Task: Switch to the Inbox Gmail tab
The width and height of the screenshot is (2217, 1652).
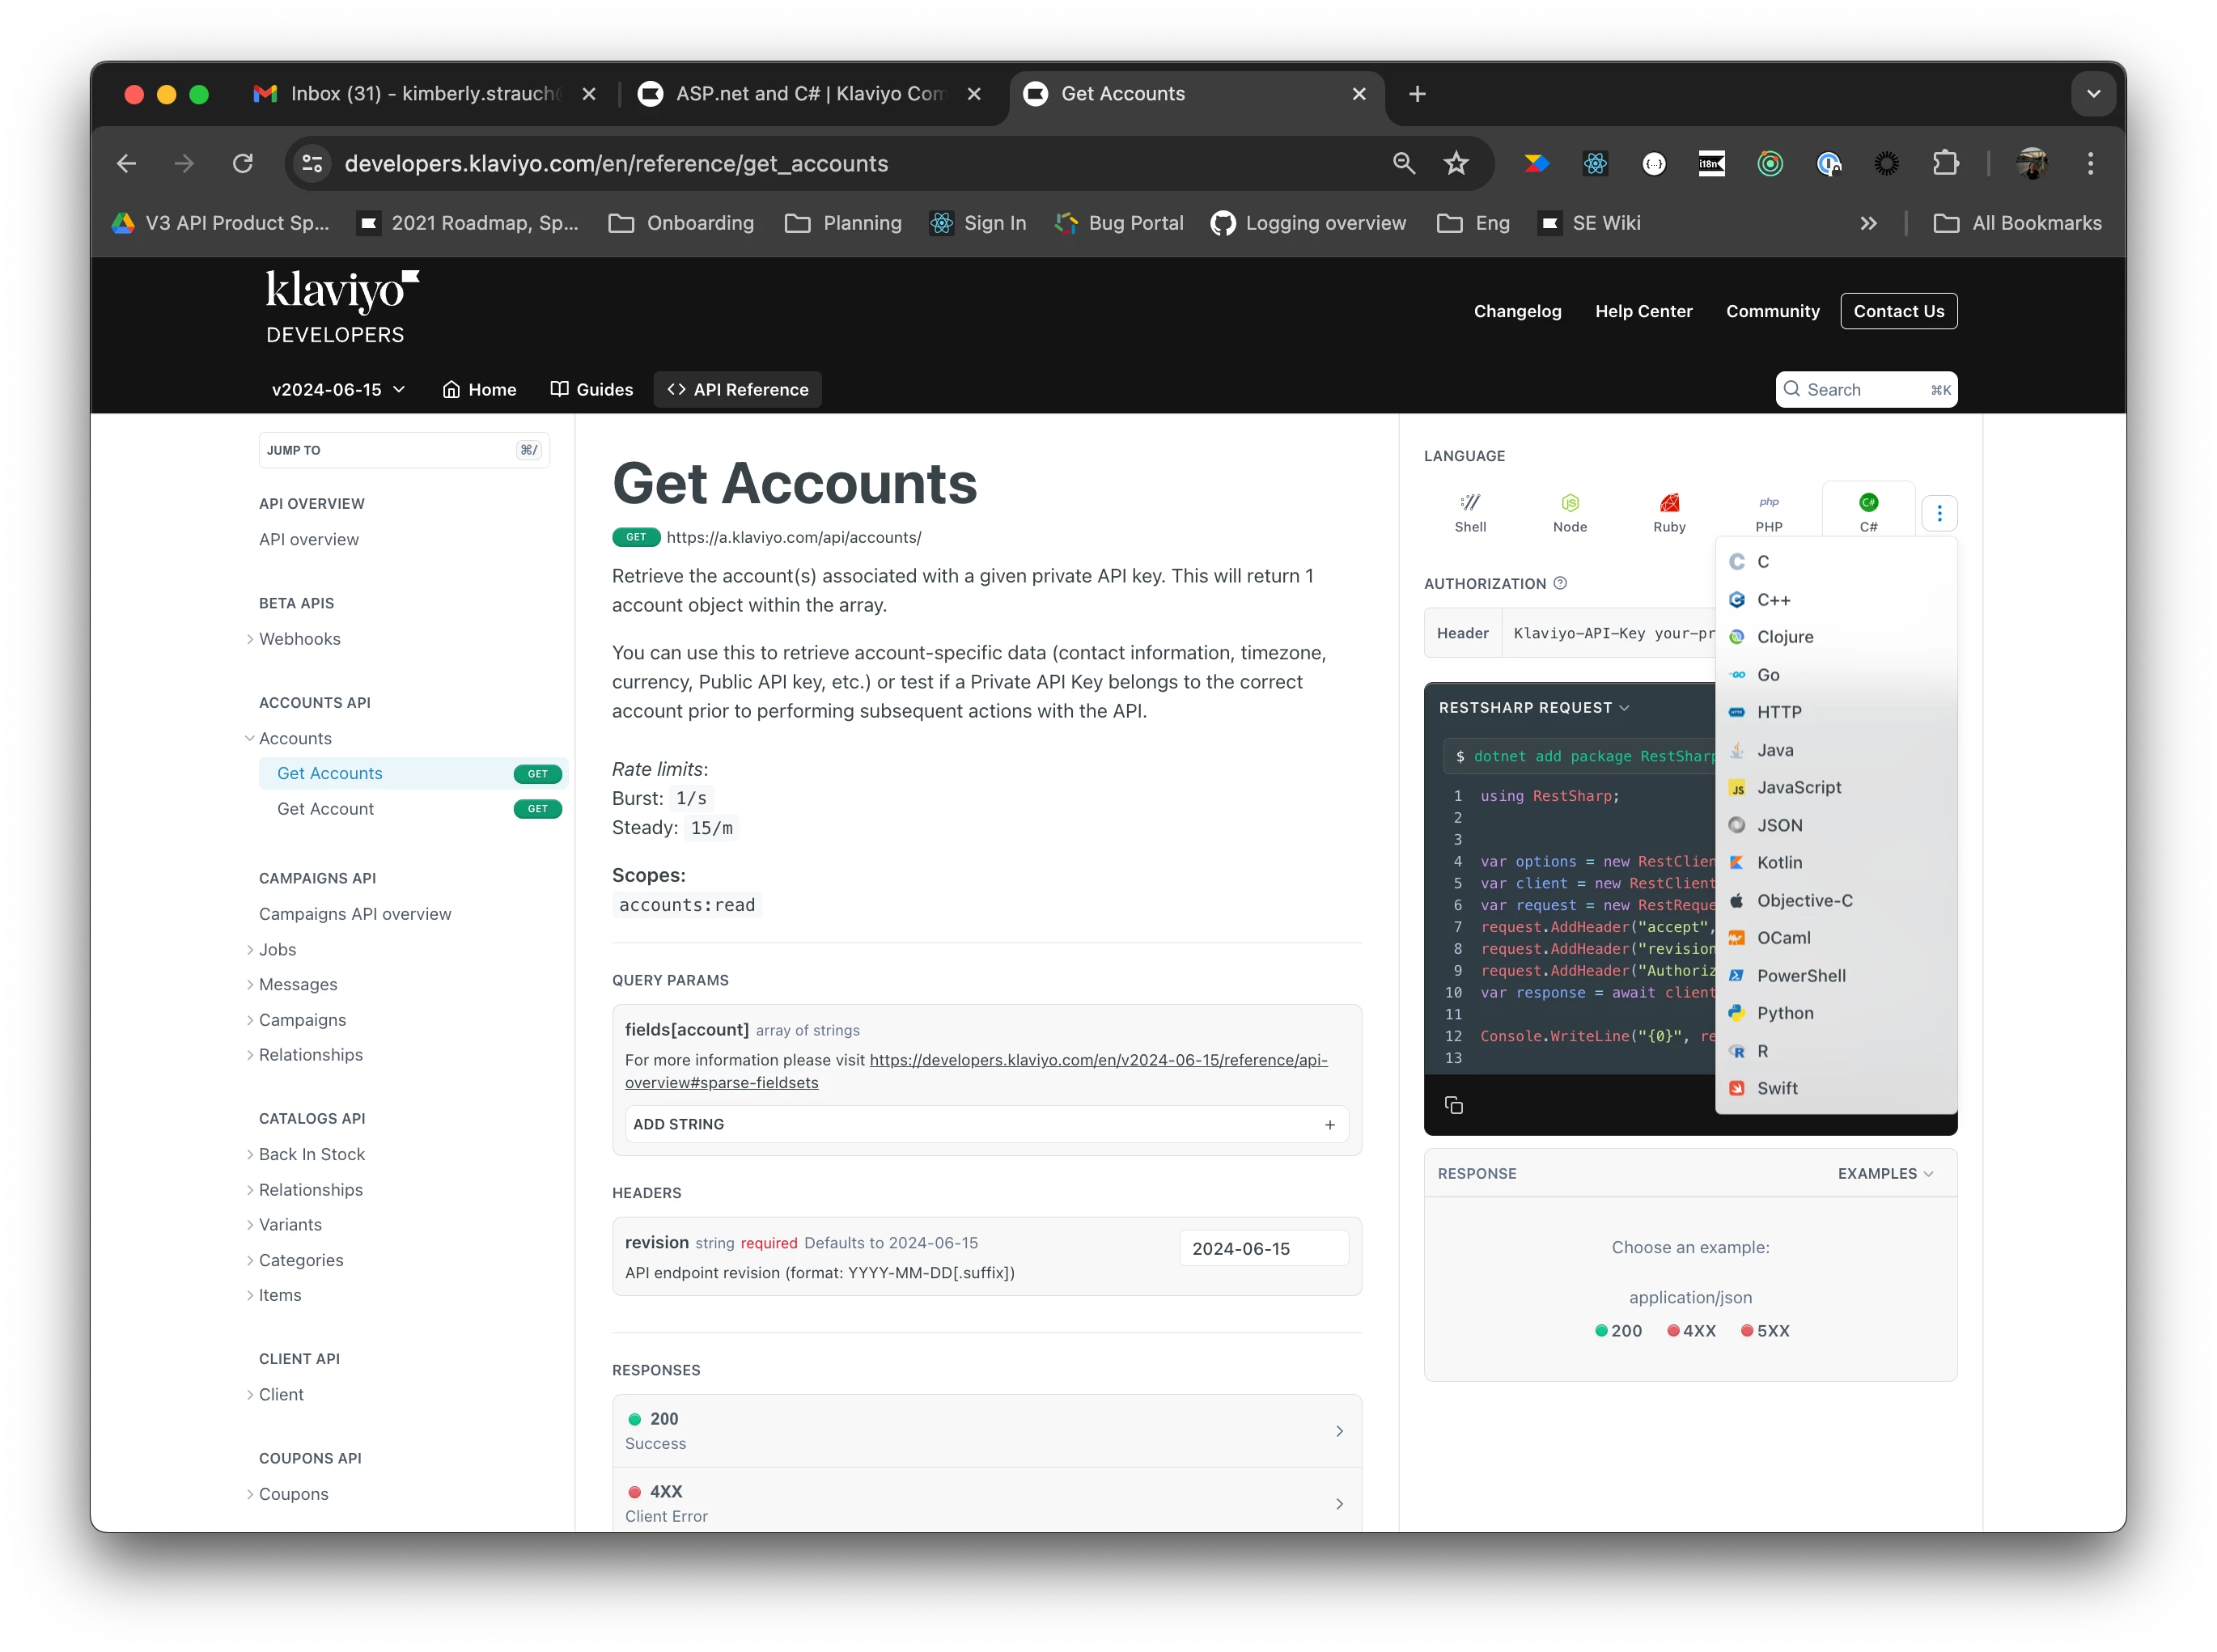Action: 425,94
